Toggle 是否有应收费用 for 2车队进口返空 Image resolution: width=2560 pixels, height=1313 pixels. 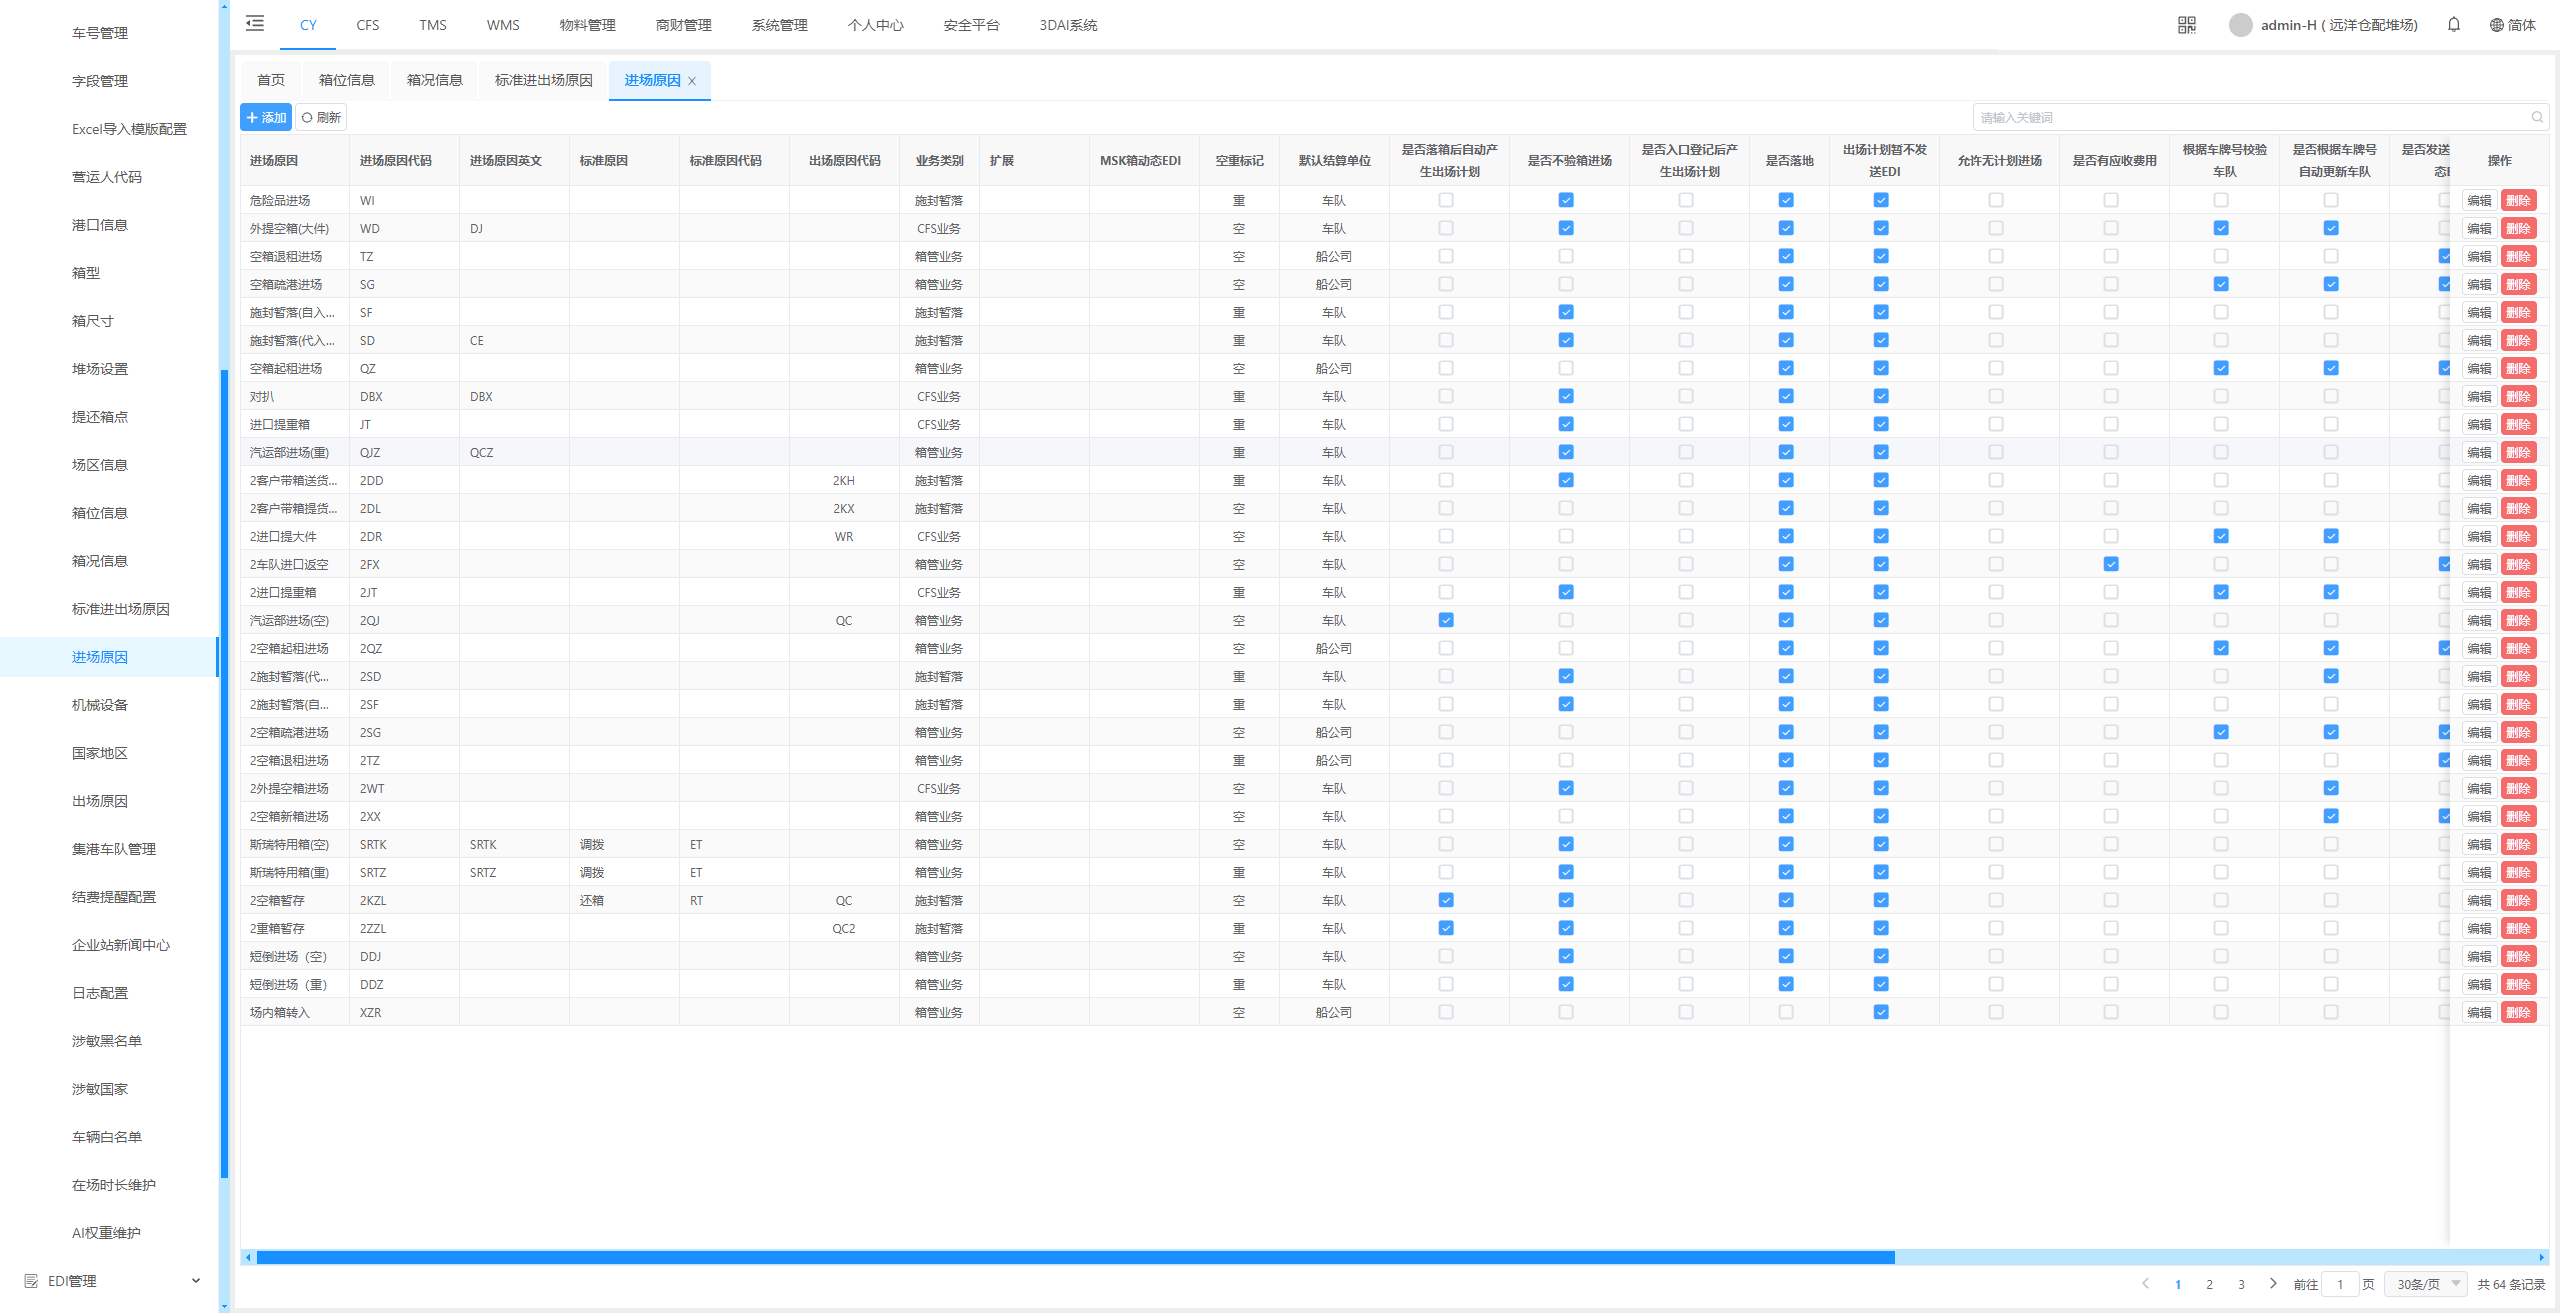[2111, 565]
